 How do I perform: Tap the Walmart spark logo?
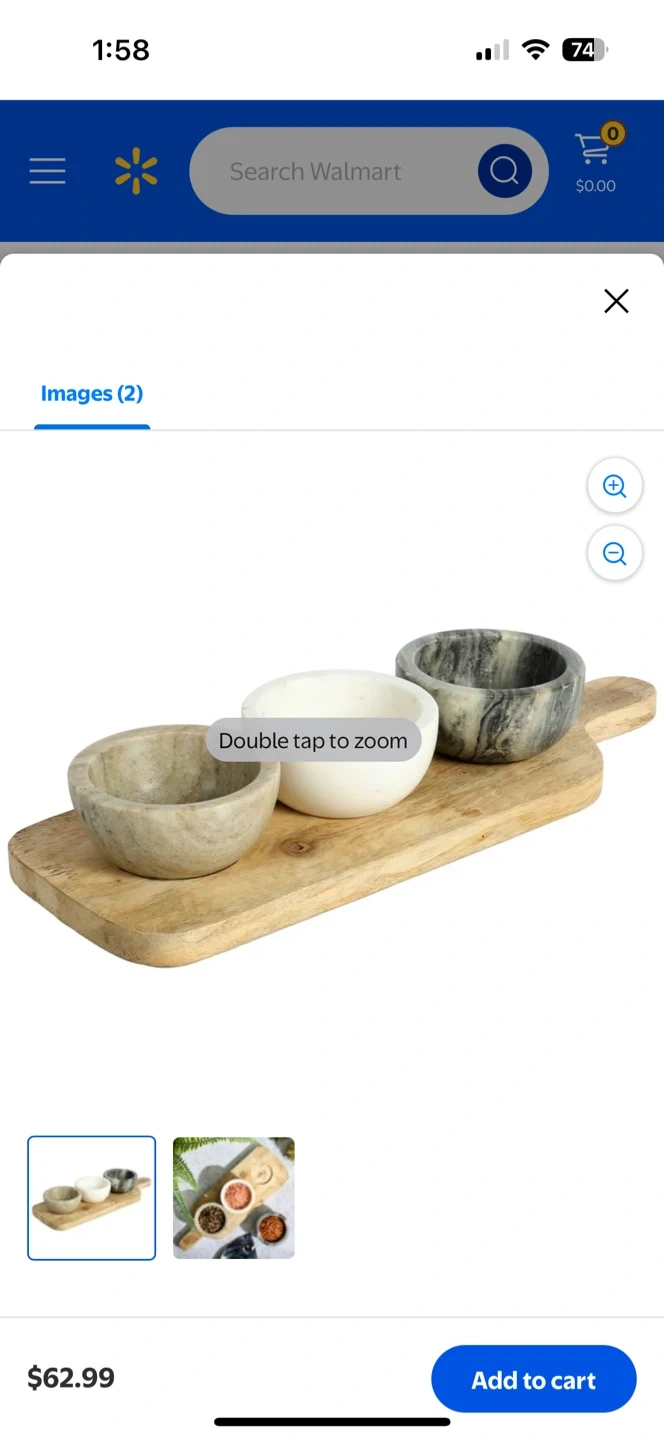136,171
